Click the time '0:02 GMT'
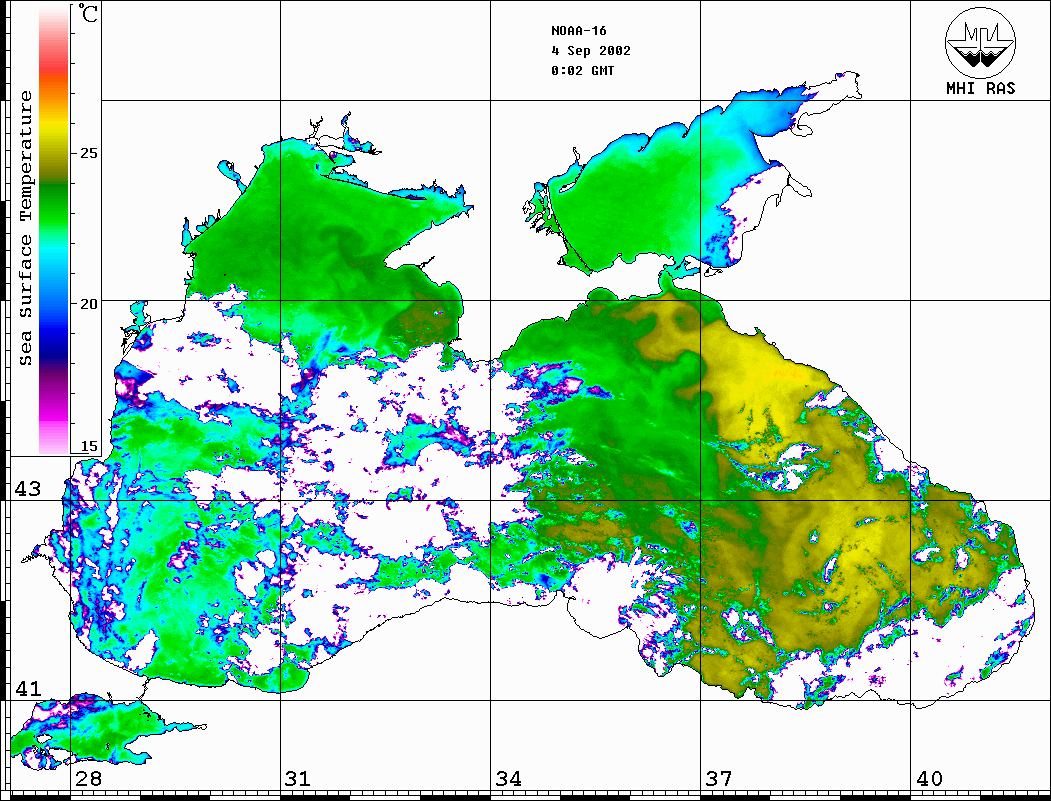The width and height of the screenshot is (1051, 801). [582, 70]
